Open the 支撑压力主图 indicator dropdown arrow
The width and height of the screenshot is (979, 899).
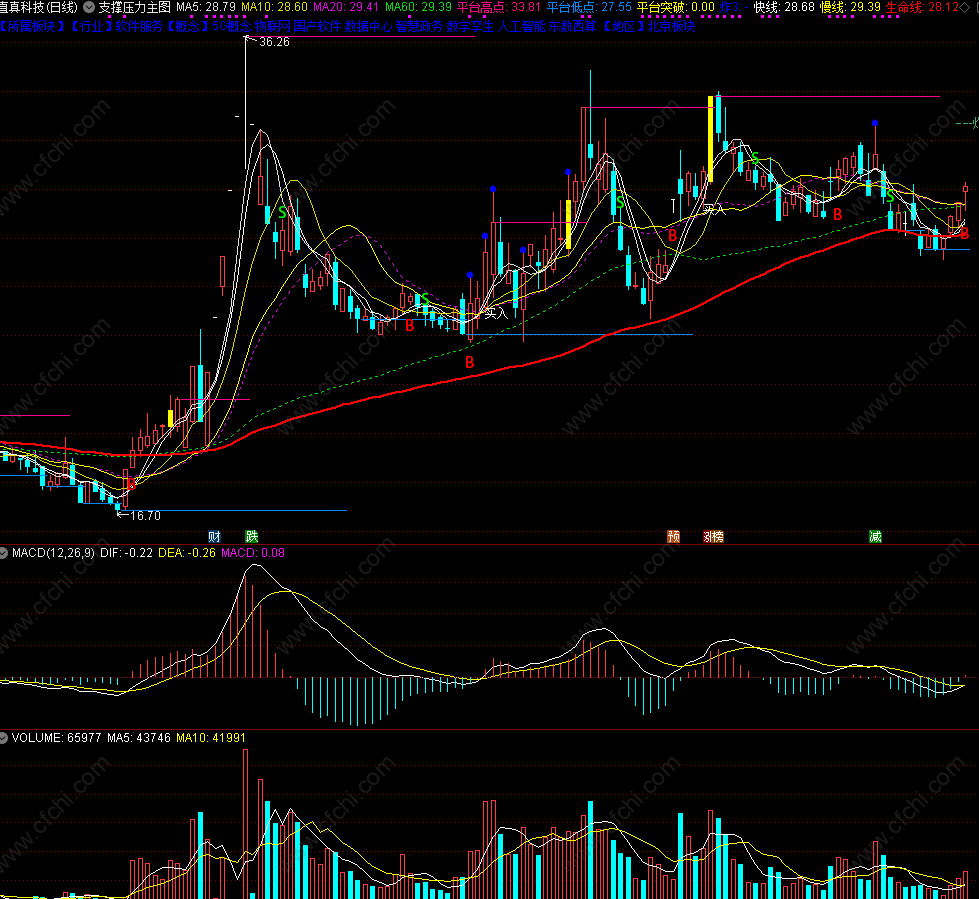(89, 7)
